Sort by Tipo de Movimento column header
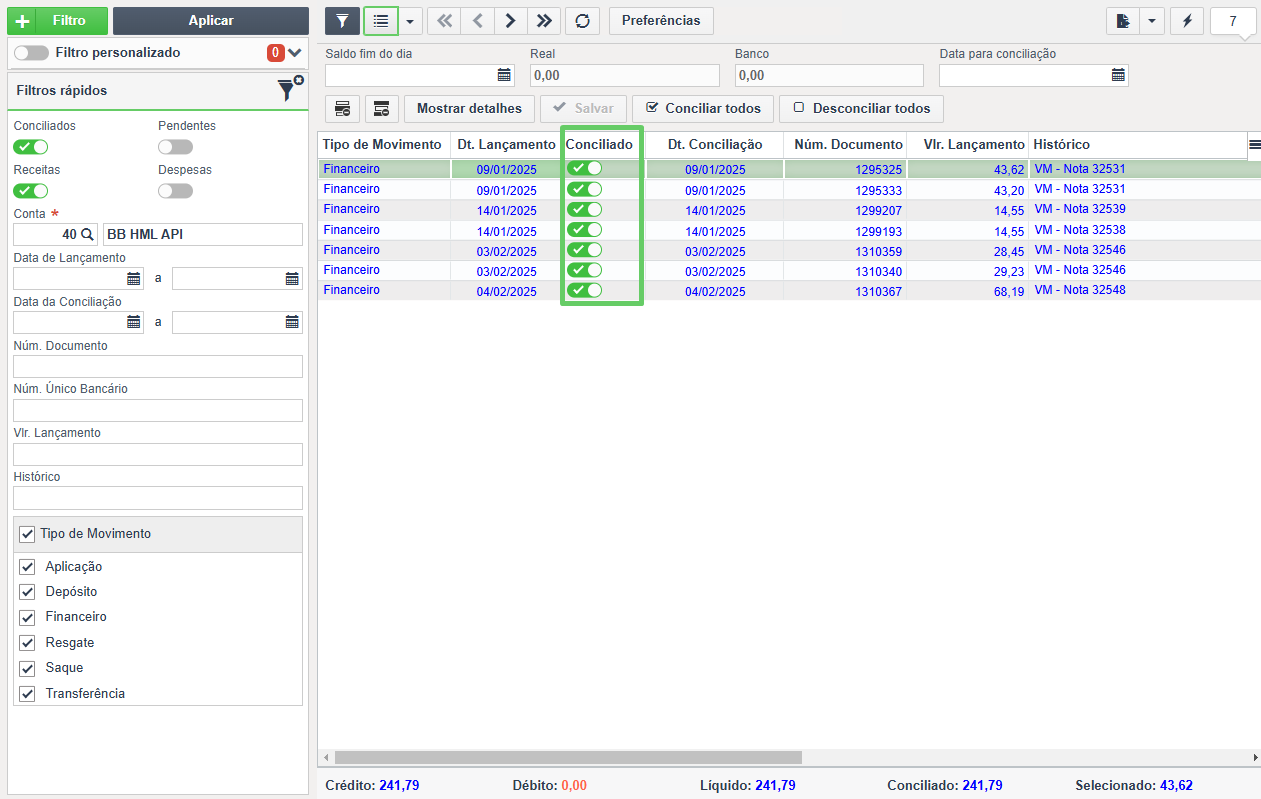The width and height of the screenshot is (1261, 799). [x=382, y=145]
